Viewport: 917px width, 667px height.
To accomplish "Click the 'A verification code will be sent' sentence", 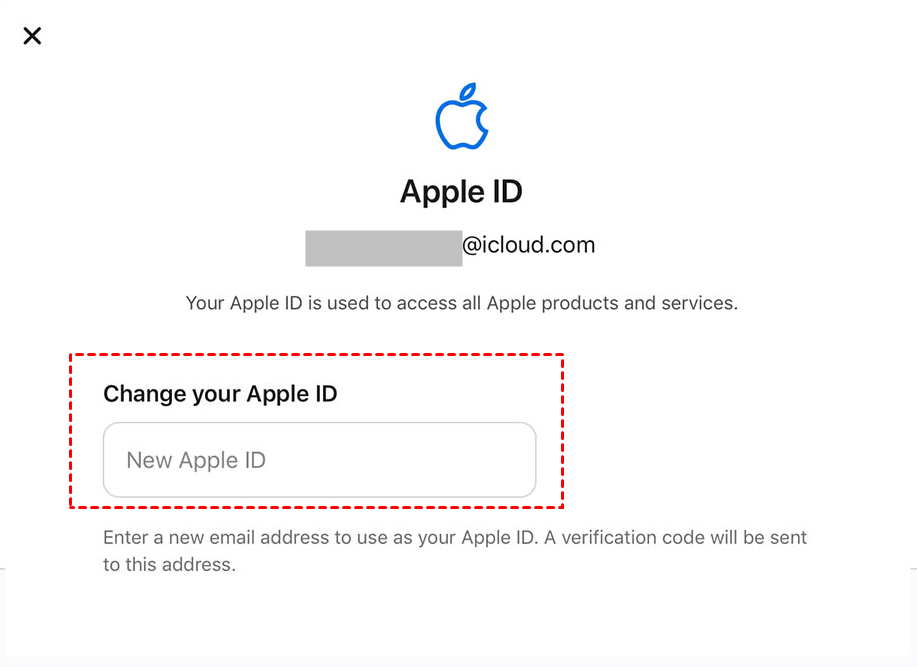I will [680, 538].
